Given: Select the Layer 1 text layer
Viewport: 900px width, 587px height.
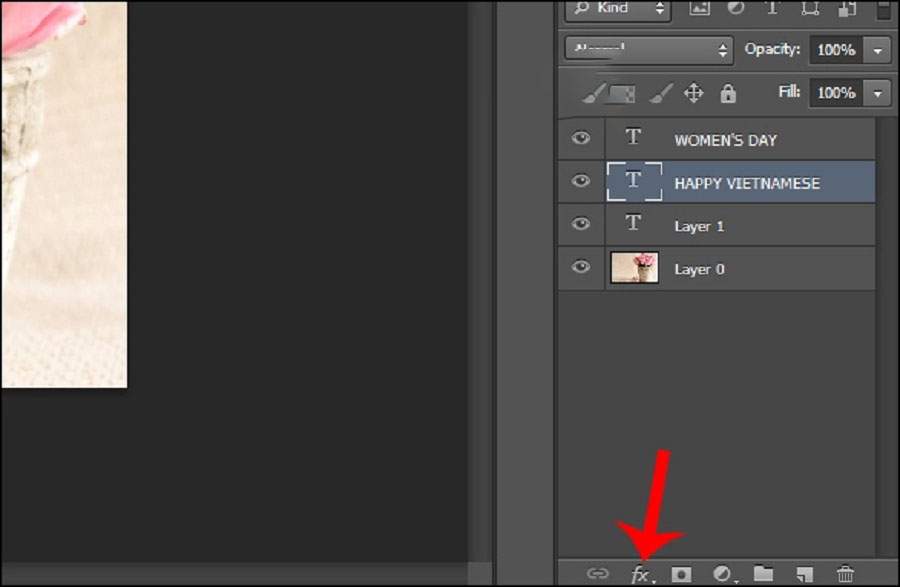Looking at the screenshot, I should point(699,226).
